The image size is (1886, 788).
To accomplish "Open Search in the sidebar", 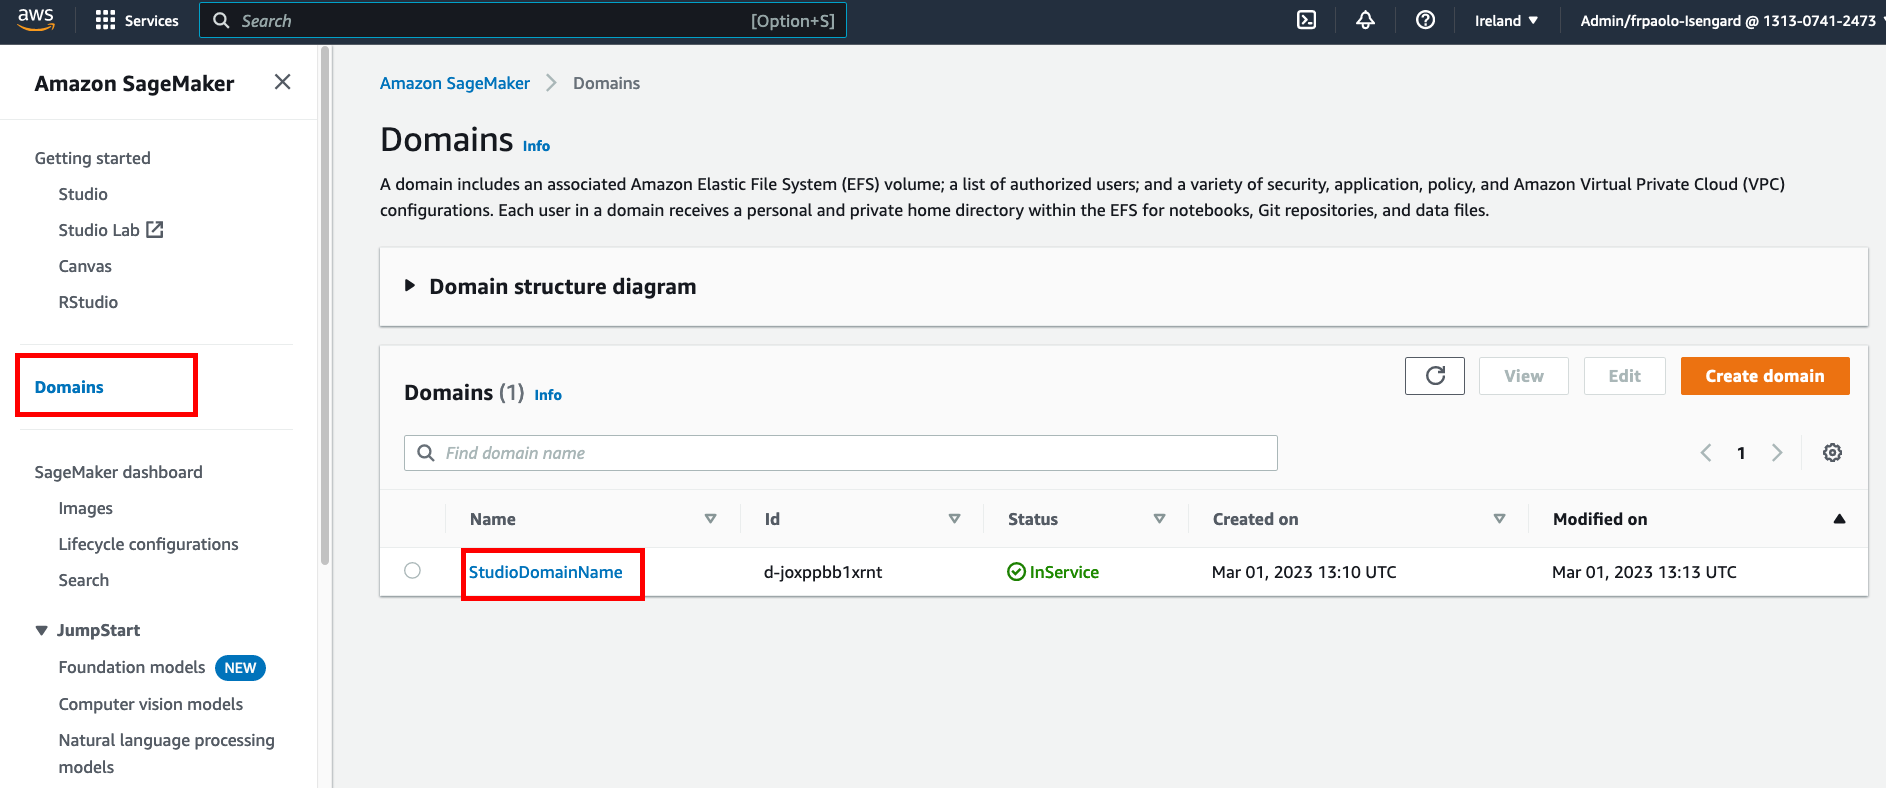I will coord(84,580).
